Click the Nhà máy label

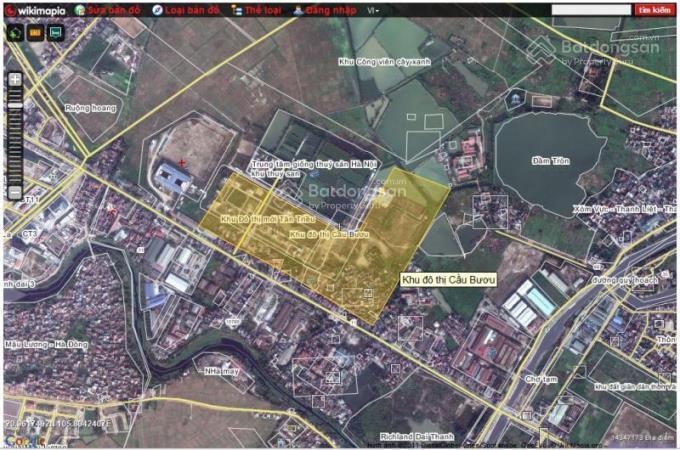click(222, 371)
